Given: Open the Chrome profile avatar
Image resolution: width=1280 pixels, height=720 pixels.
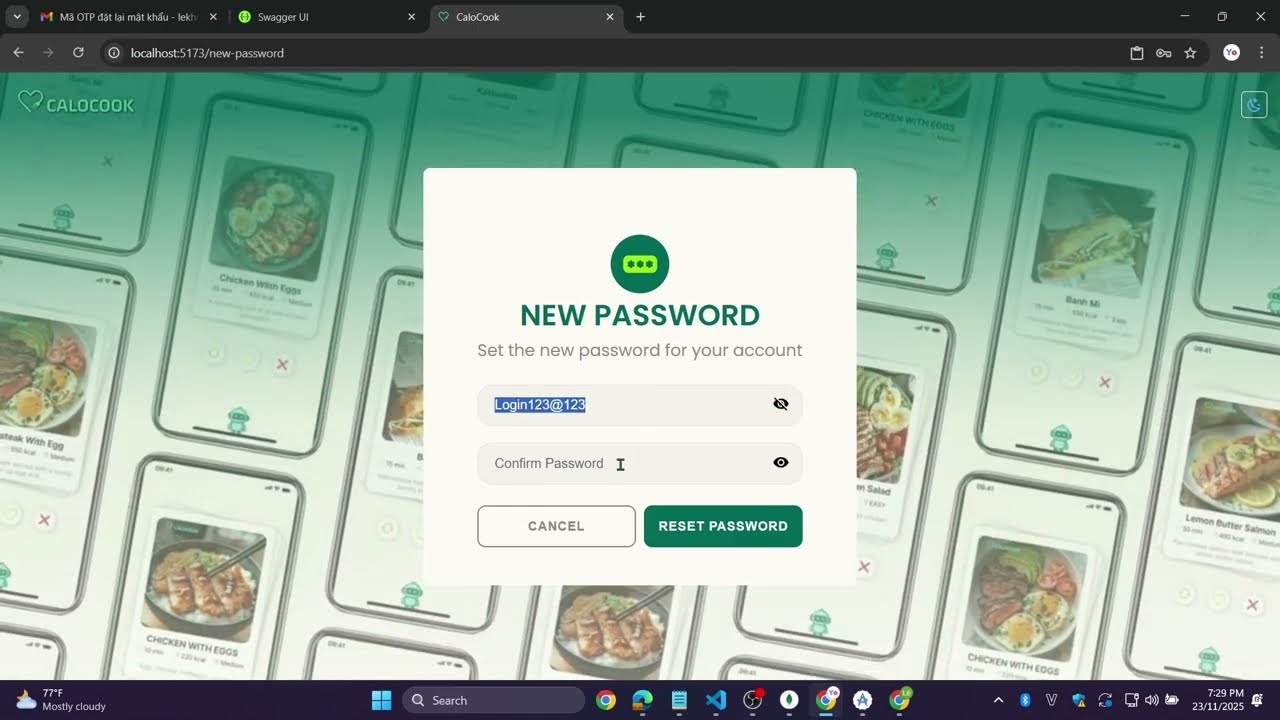Looking at the screenshot, I should [x=1232, y=53].
